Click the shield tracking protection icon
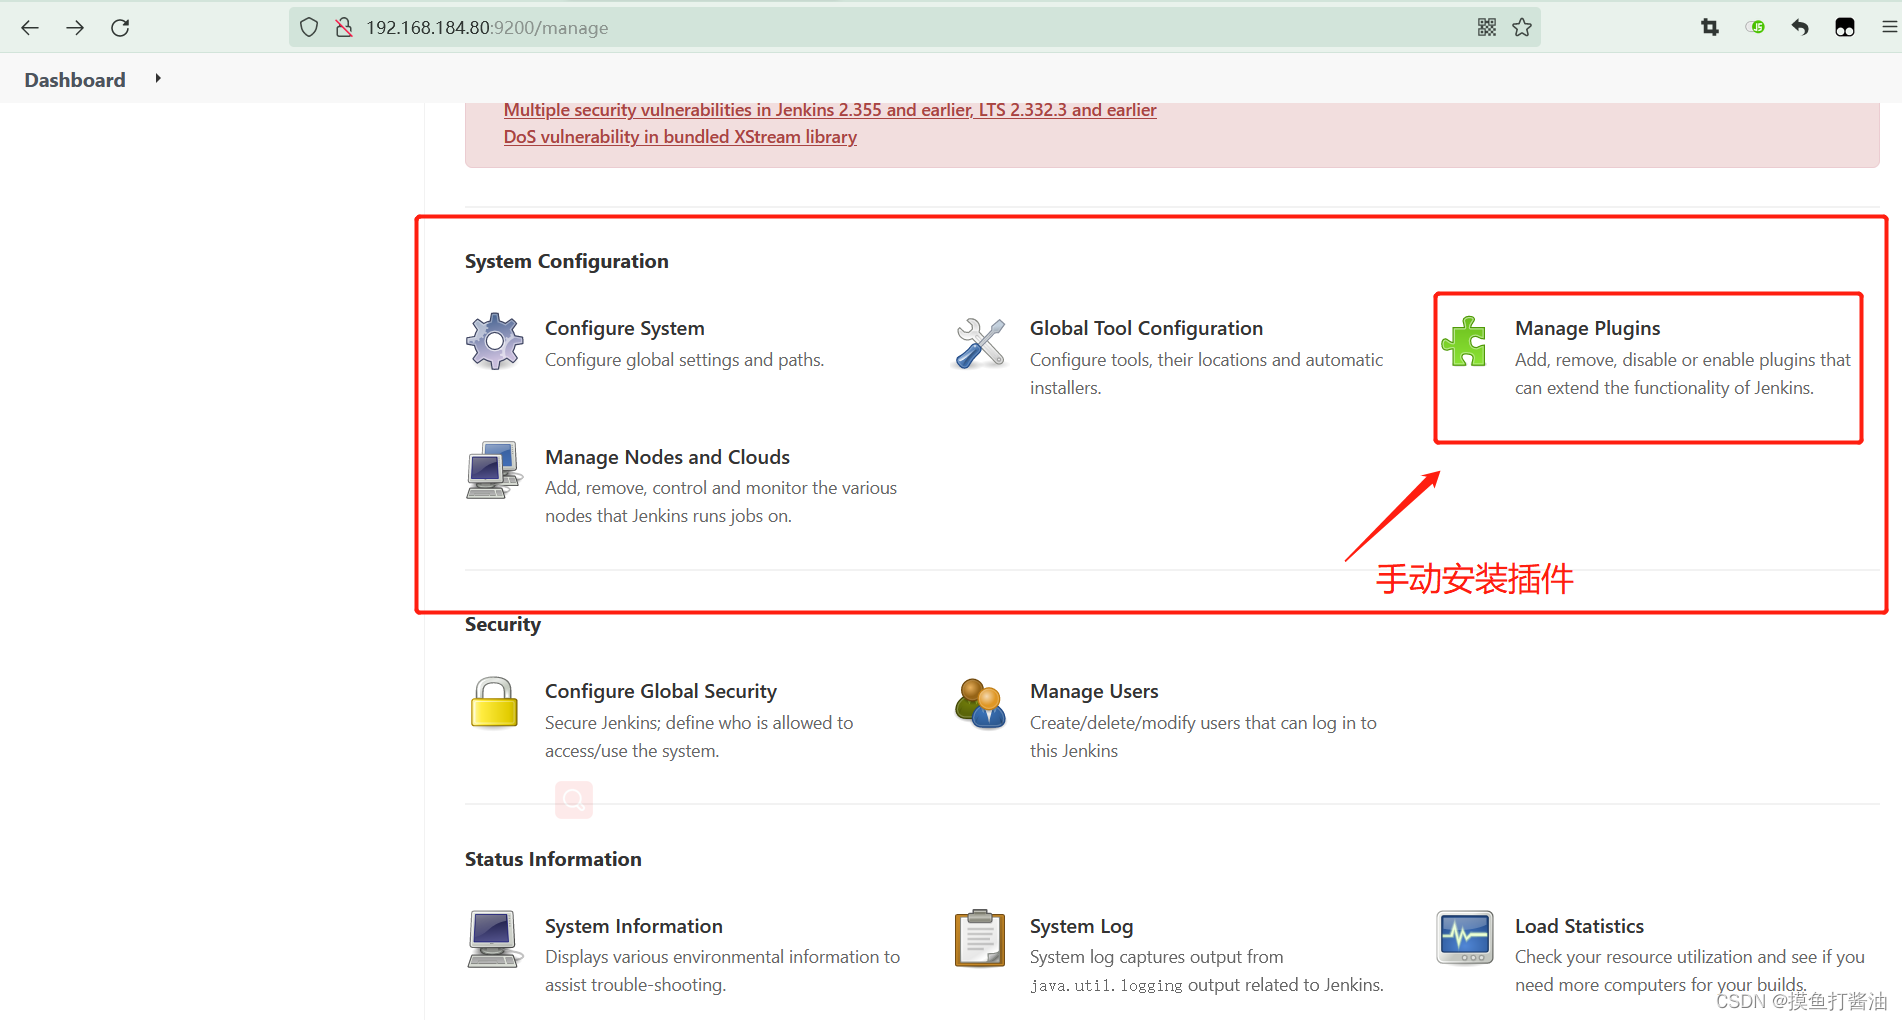Image resolution: width=1902 pixels, height=1020 pixels. [309, 28]
